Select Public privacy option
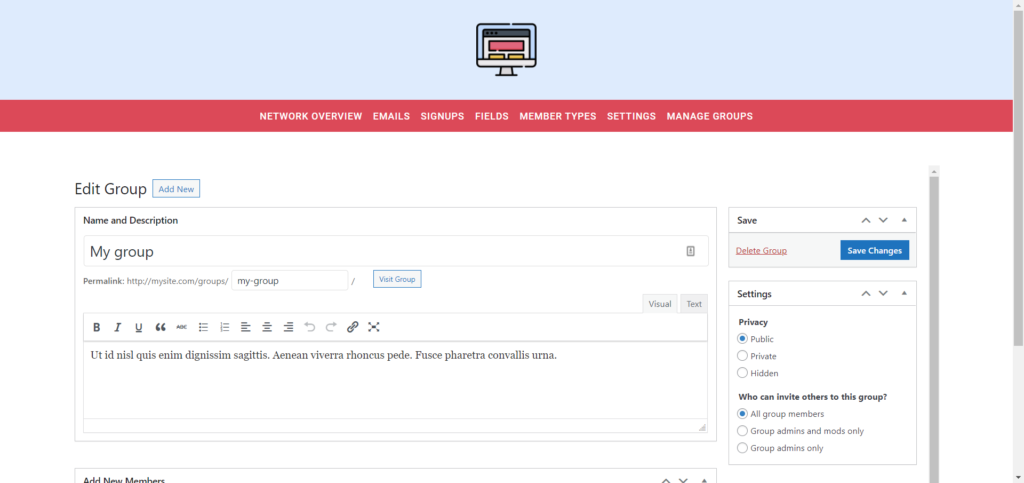This screenshot has width=1024, height=483. pos(742,339)
